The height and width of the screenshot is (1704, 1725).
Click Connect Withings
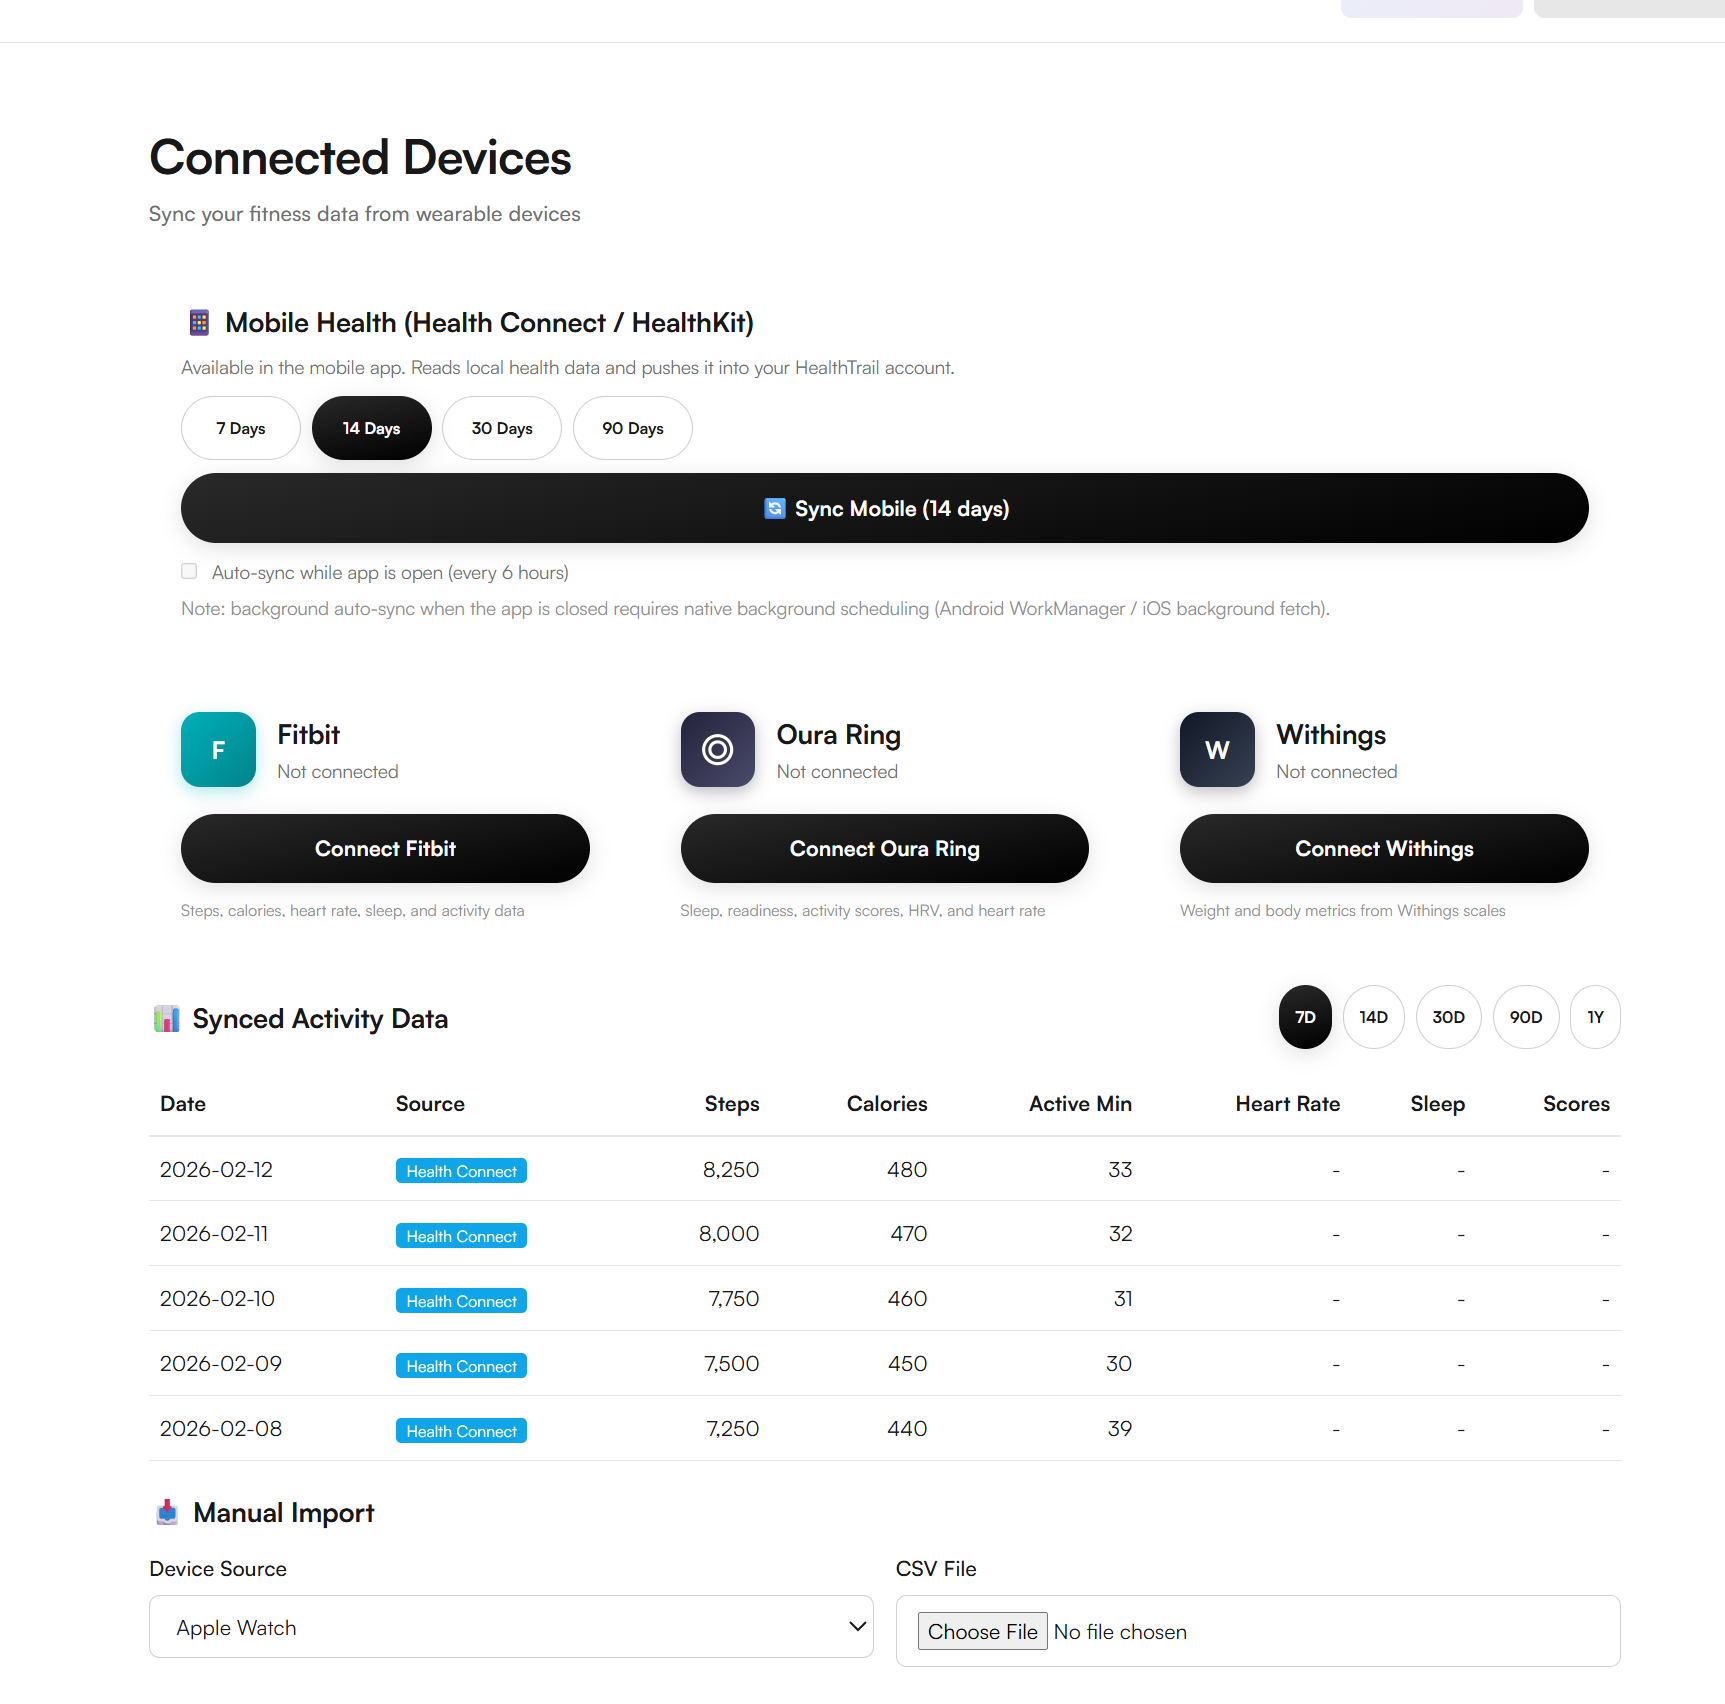[x=1384, y=848]
